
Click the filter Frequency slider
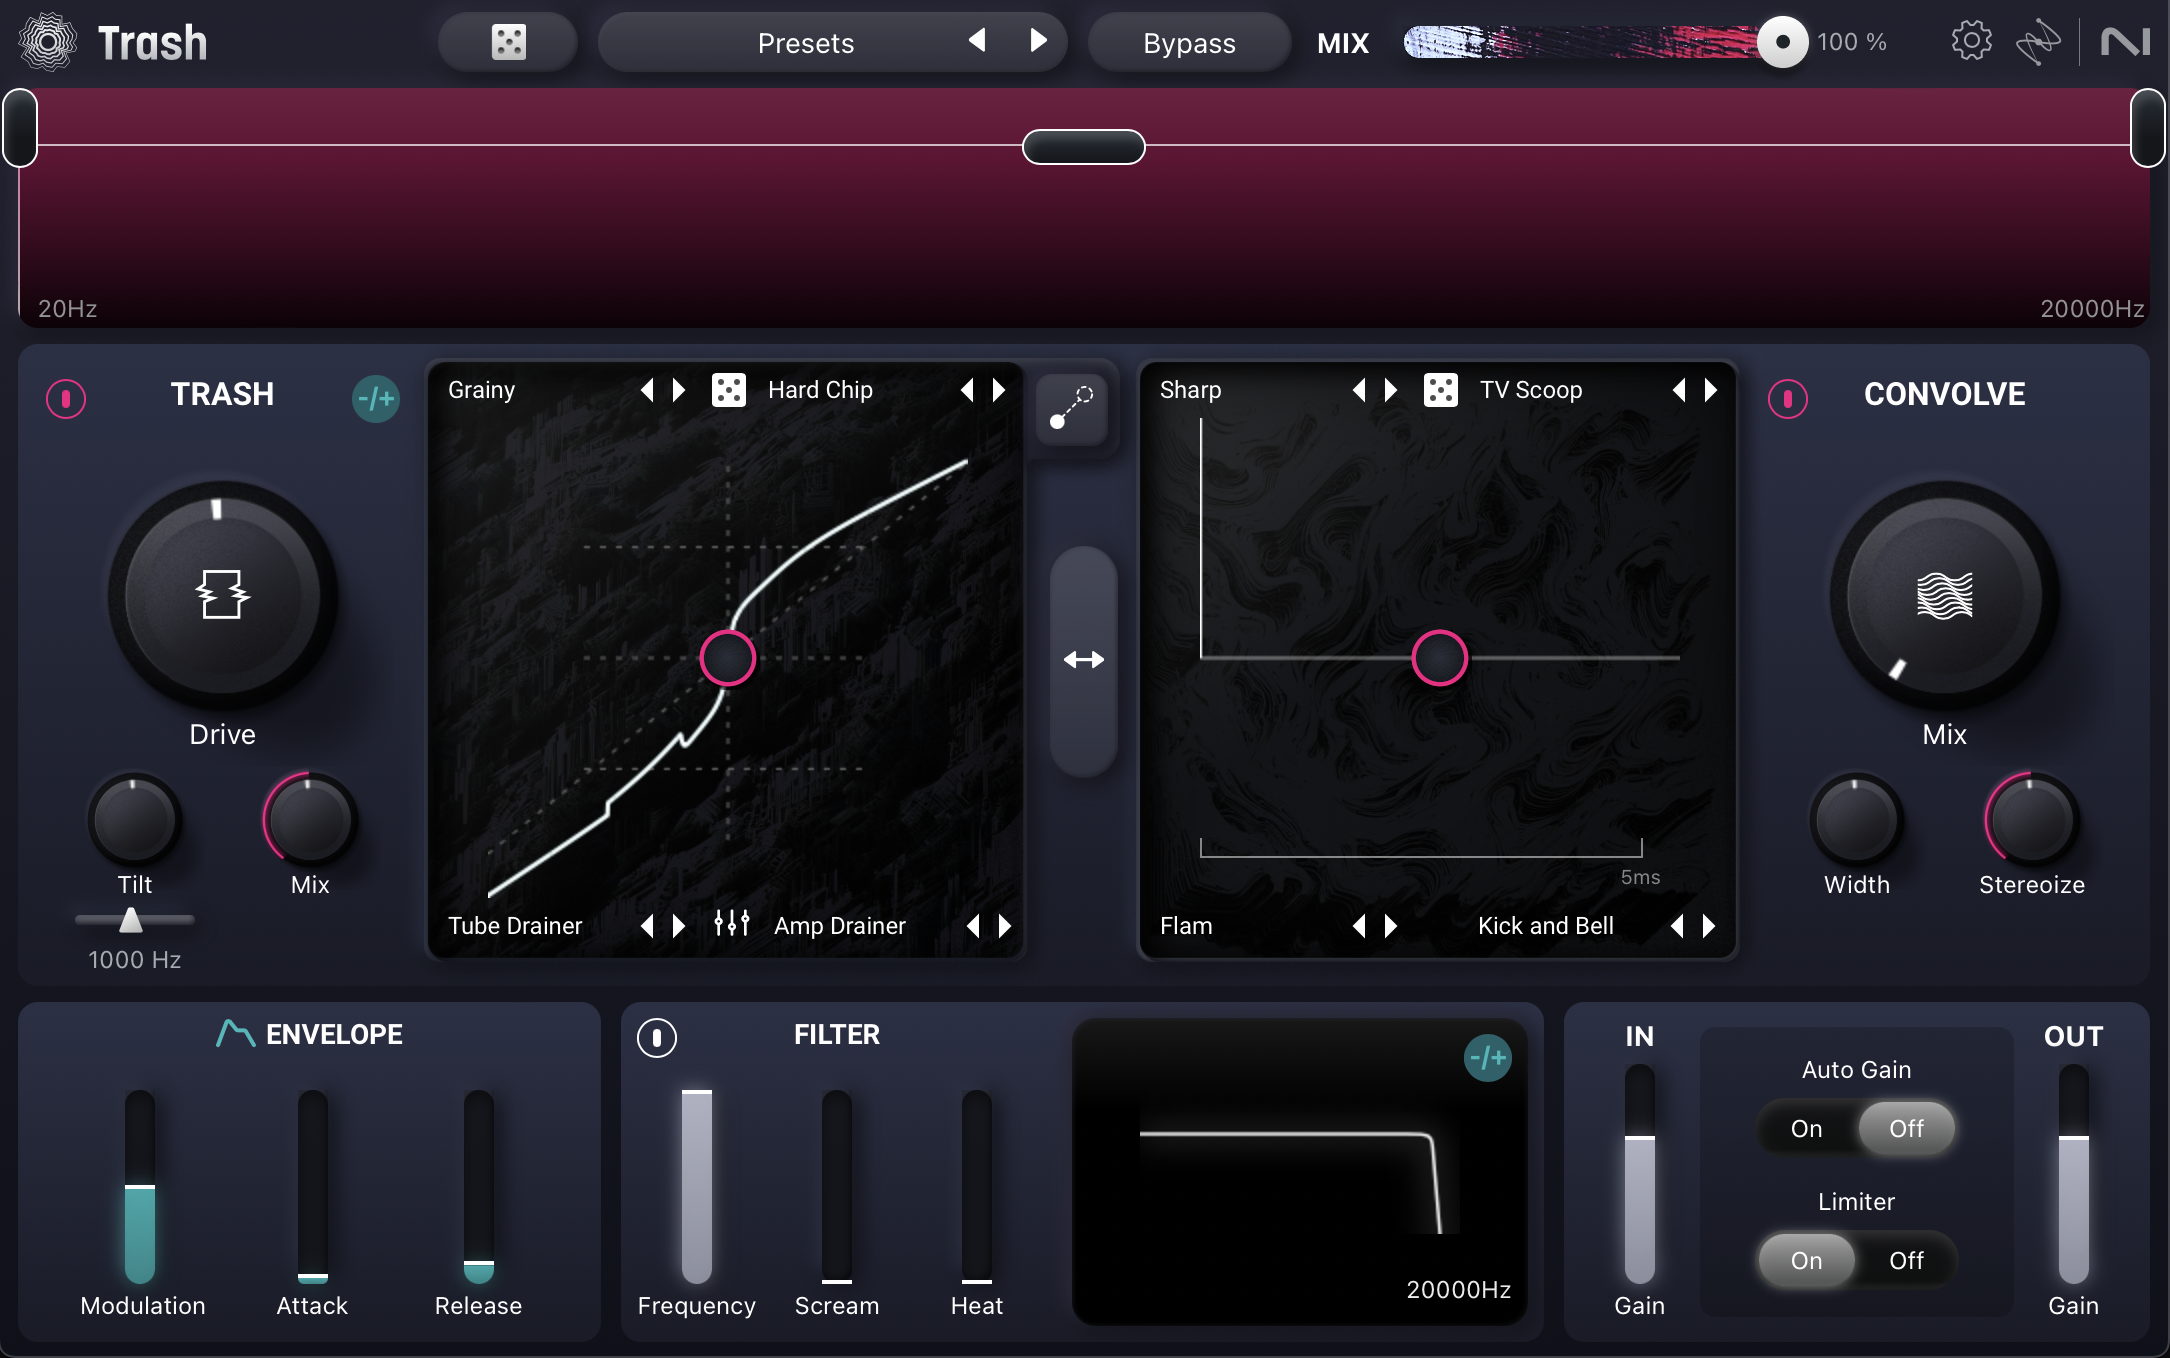tap(696, 1186)
